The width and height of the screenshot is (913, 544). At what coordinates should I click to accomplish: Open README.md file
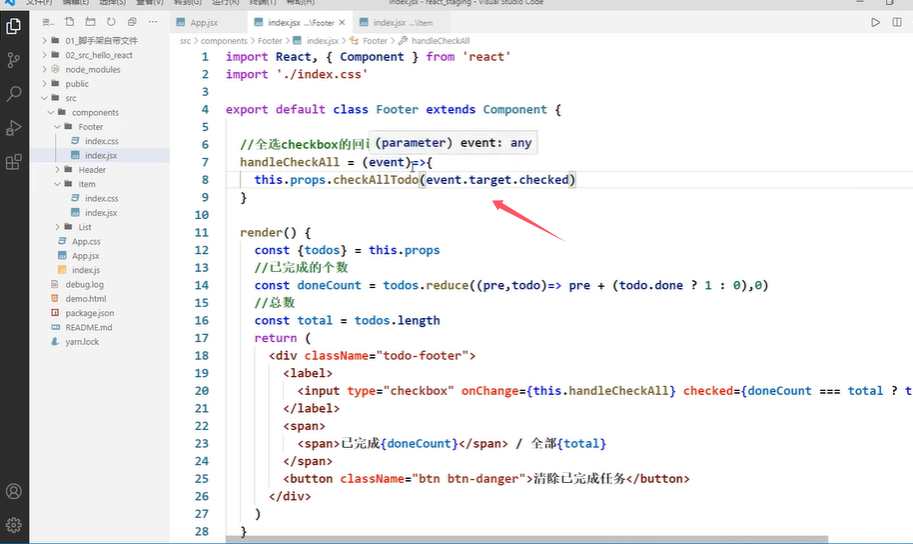click(89, 327)
